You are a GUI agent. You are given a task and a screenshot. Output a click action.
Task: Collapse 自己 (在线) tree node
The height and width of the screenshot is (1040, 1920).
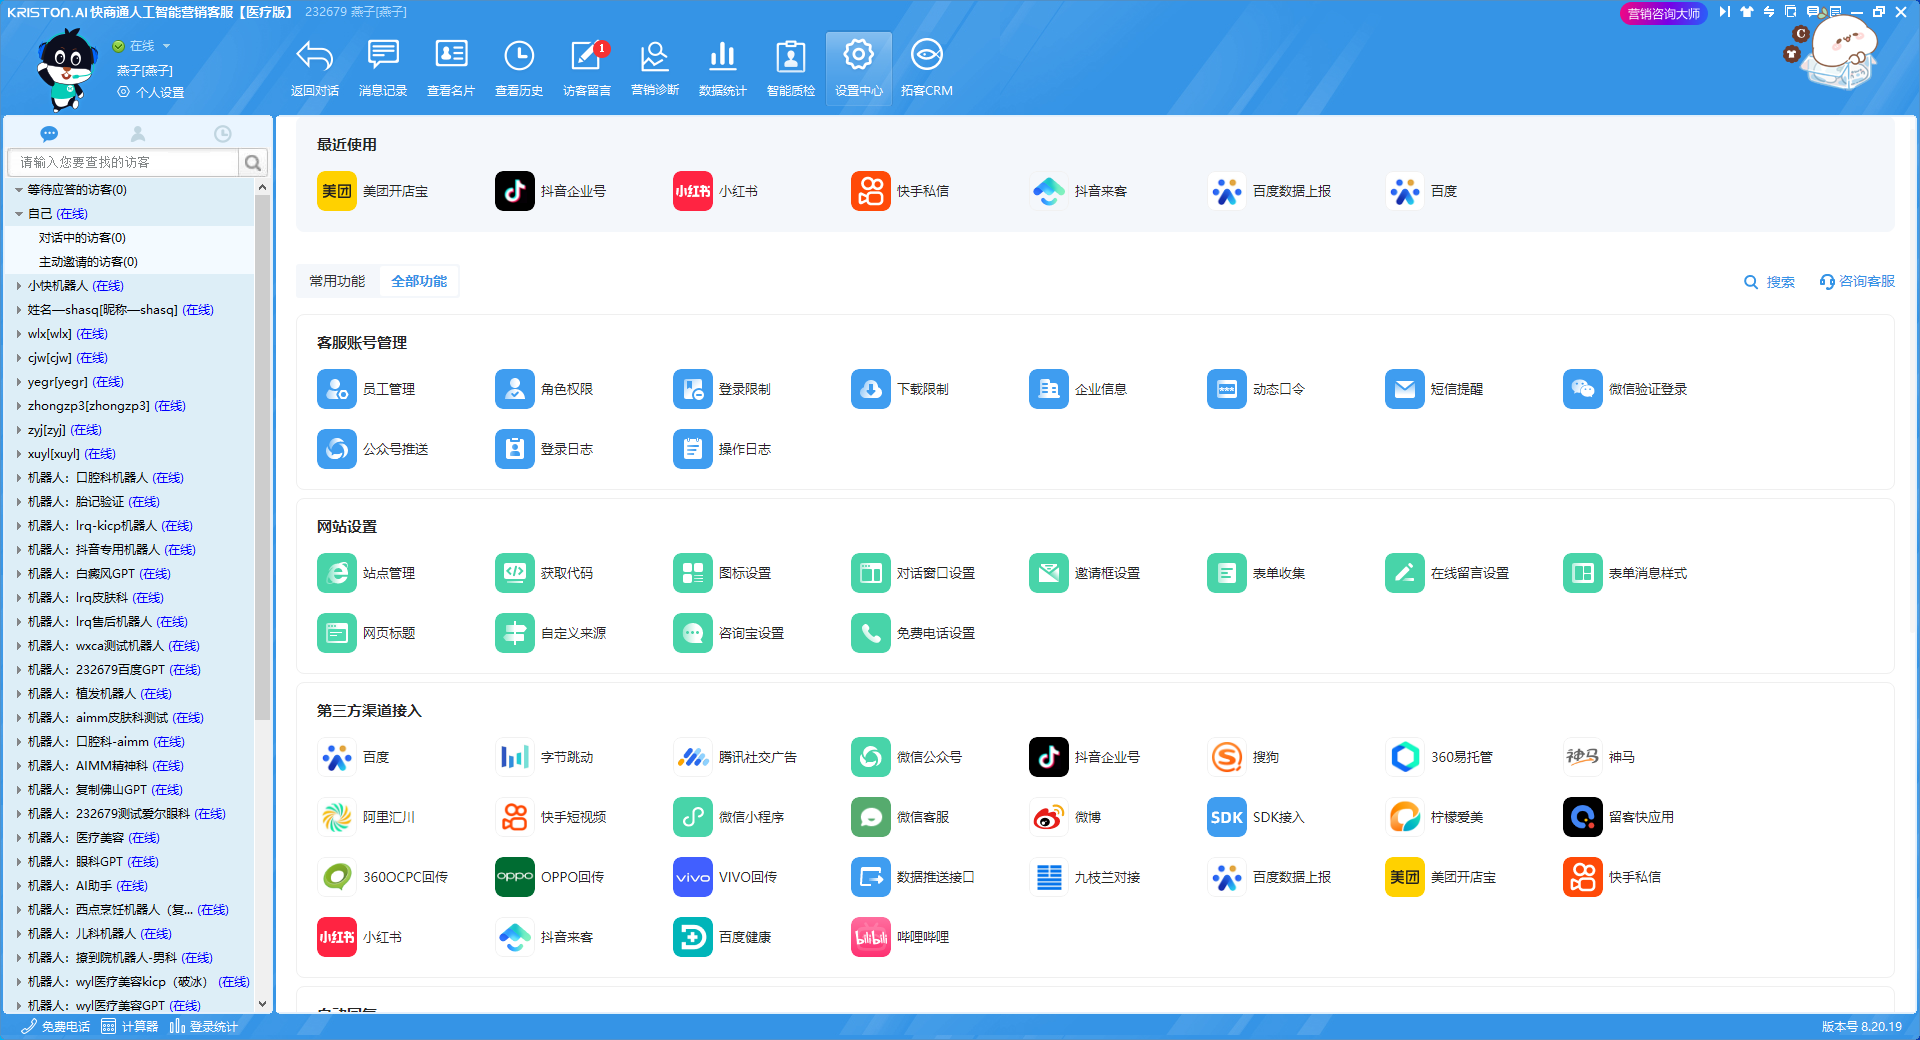point(19,214)
